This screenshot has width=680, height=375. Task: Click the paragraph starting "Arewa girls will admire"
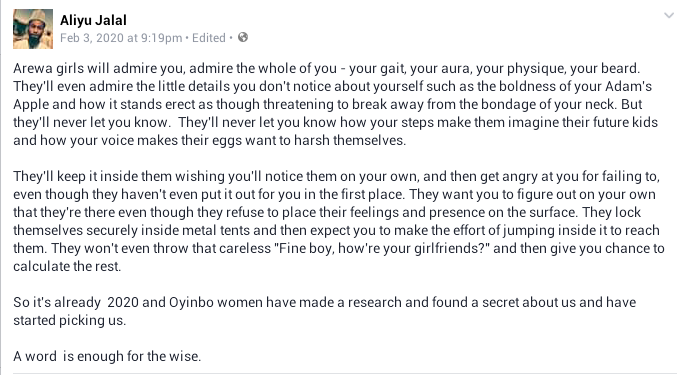pyautogui.click(x=337, y=104)
